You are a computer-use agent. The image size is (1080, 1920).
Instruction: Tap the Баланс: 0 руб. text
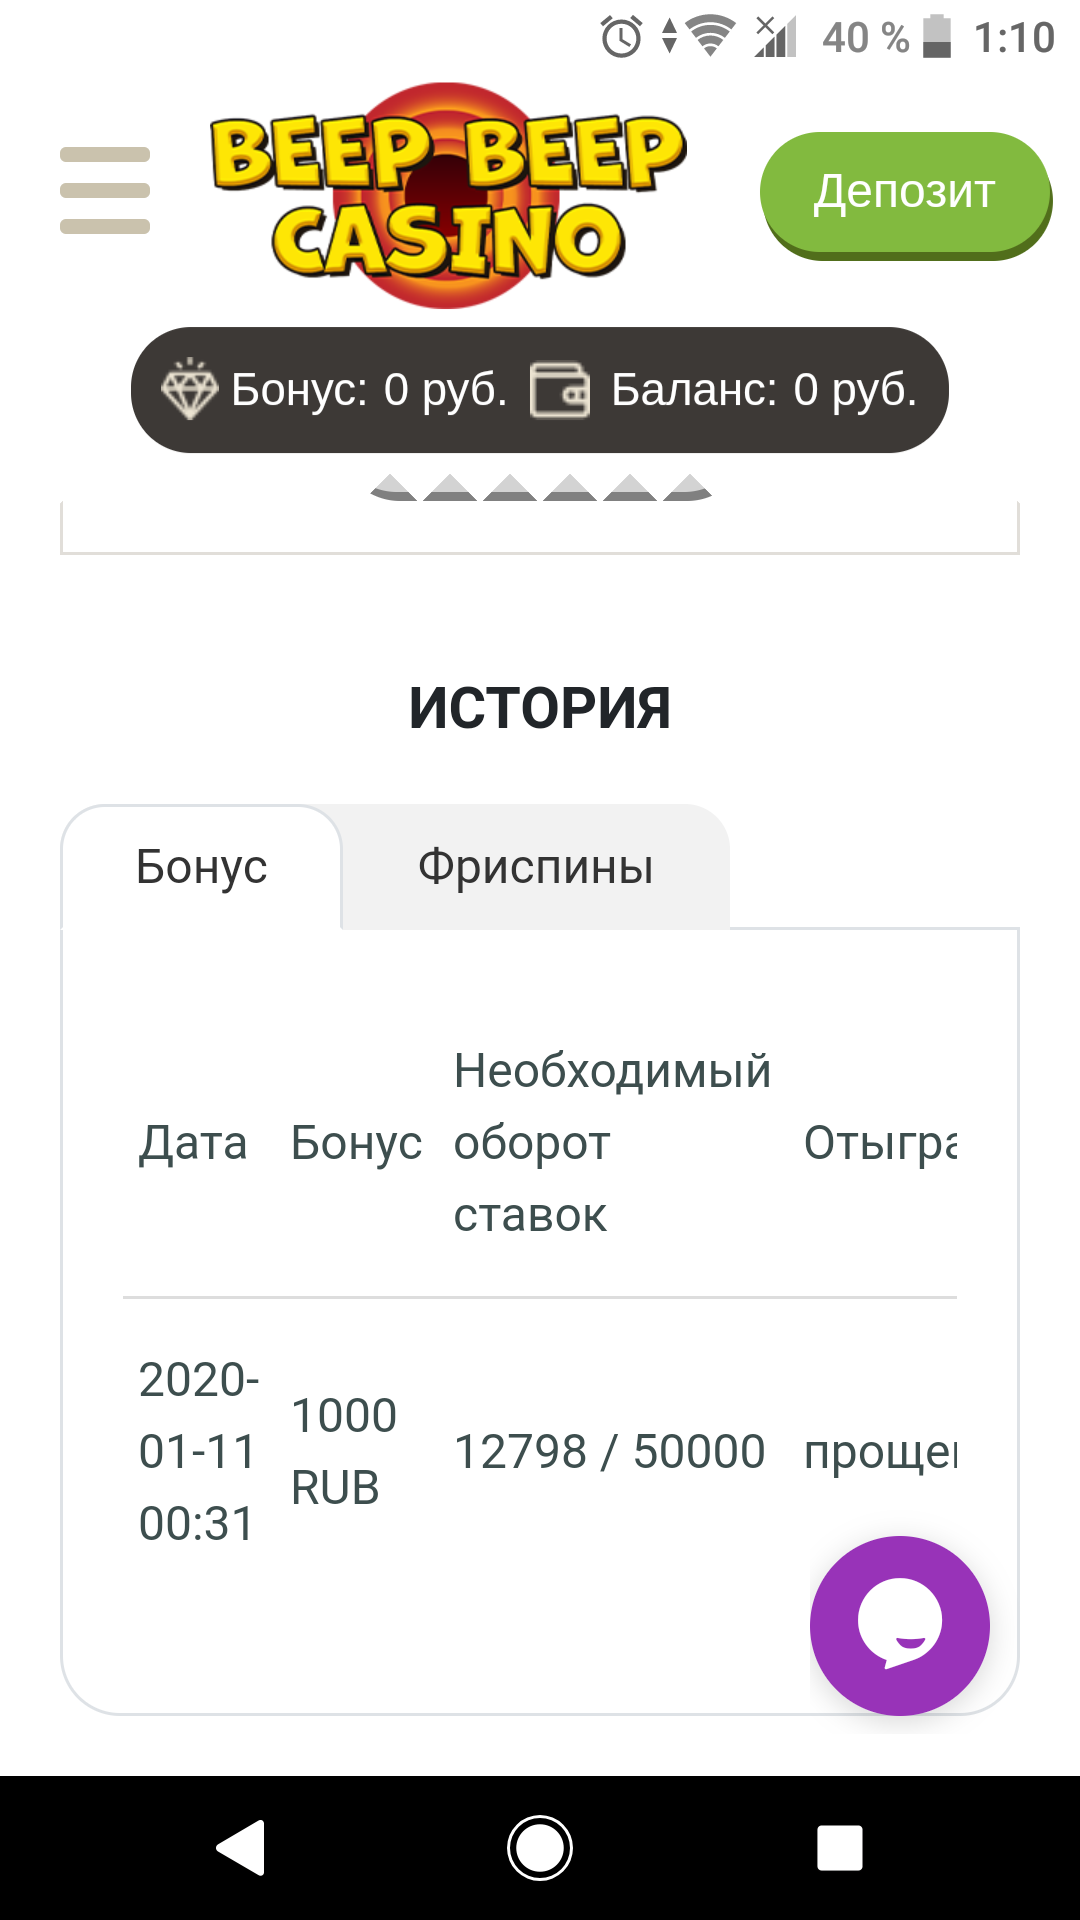pos(764,390)
